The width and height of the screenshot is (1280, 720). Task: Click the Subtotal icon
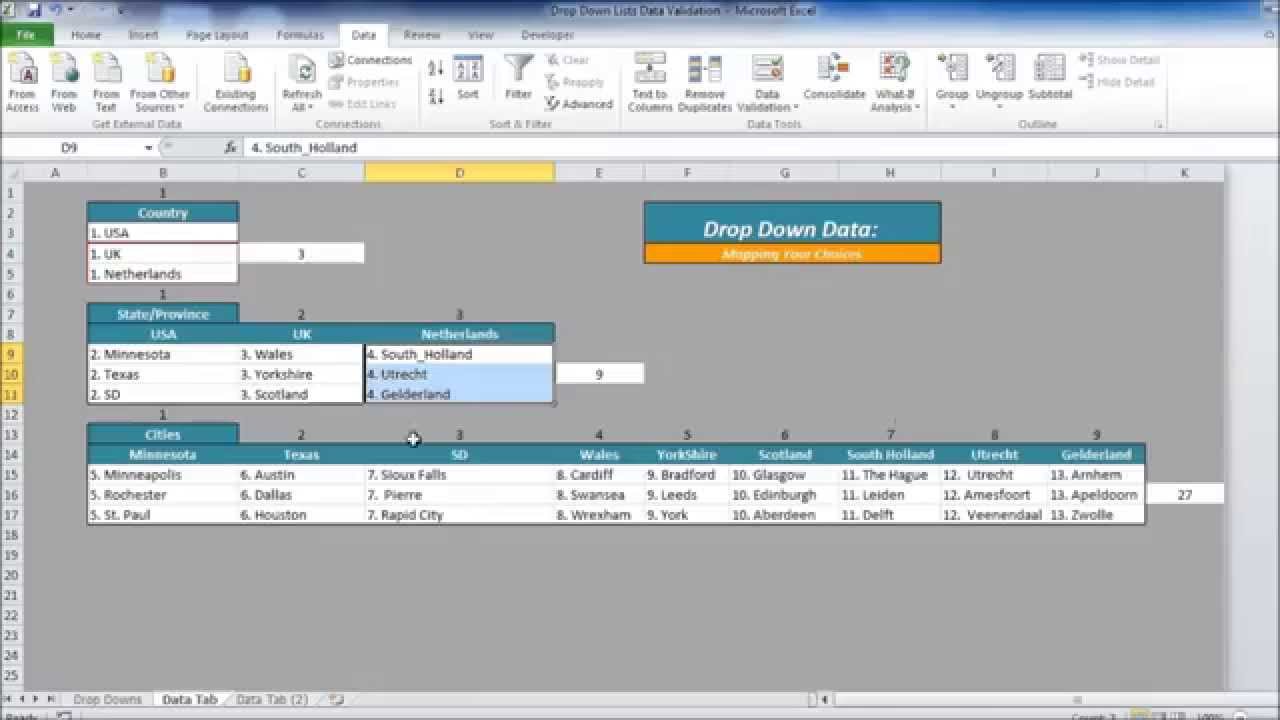click(x=1050, y=78)
